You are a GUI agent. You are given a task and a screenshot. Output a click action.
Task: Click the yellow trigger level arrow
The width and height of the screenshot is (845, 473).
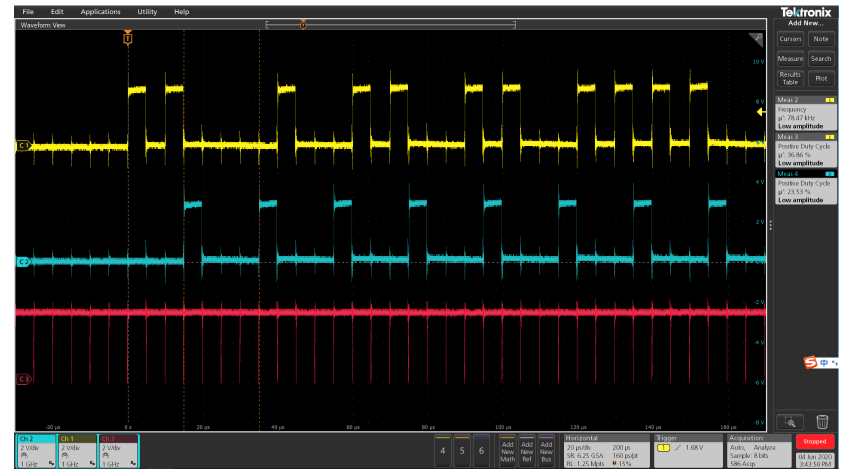761,112
